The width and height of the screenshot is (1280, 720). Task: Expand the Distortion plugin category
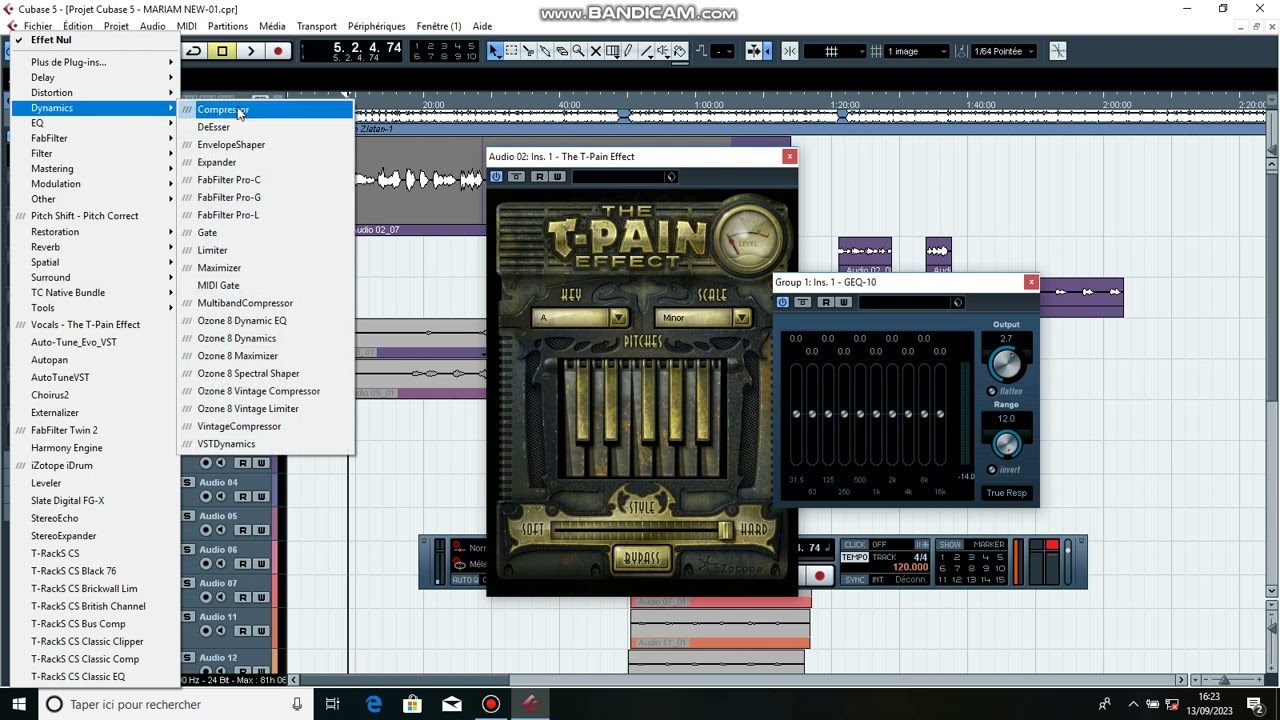(x=95, y=92)
